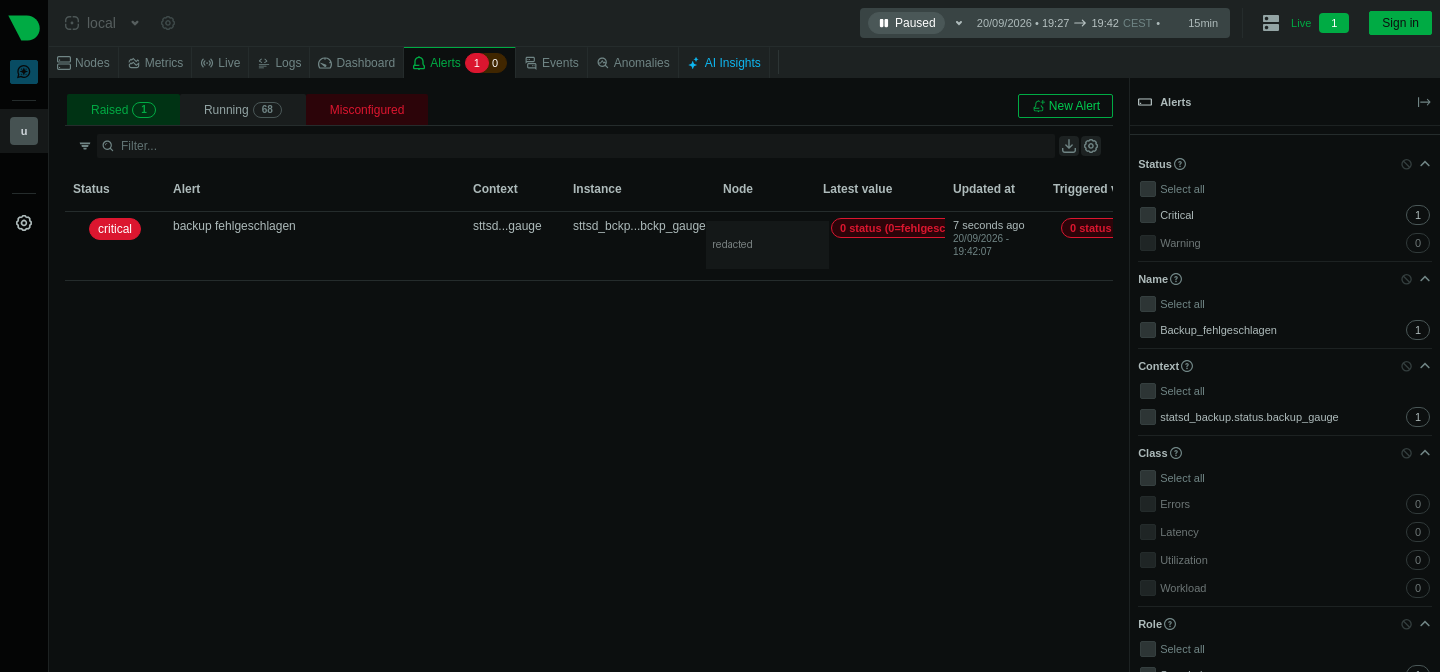Focus the Filter search field
Viewport: 1440px width, 672px height.
[x=576, y=146]
